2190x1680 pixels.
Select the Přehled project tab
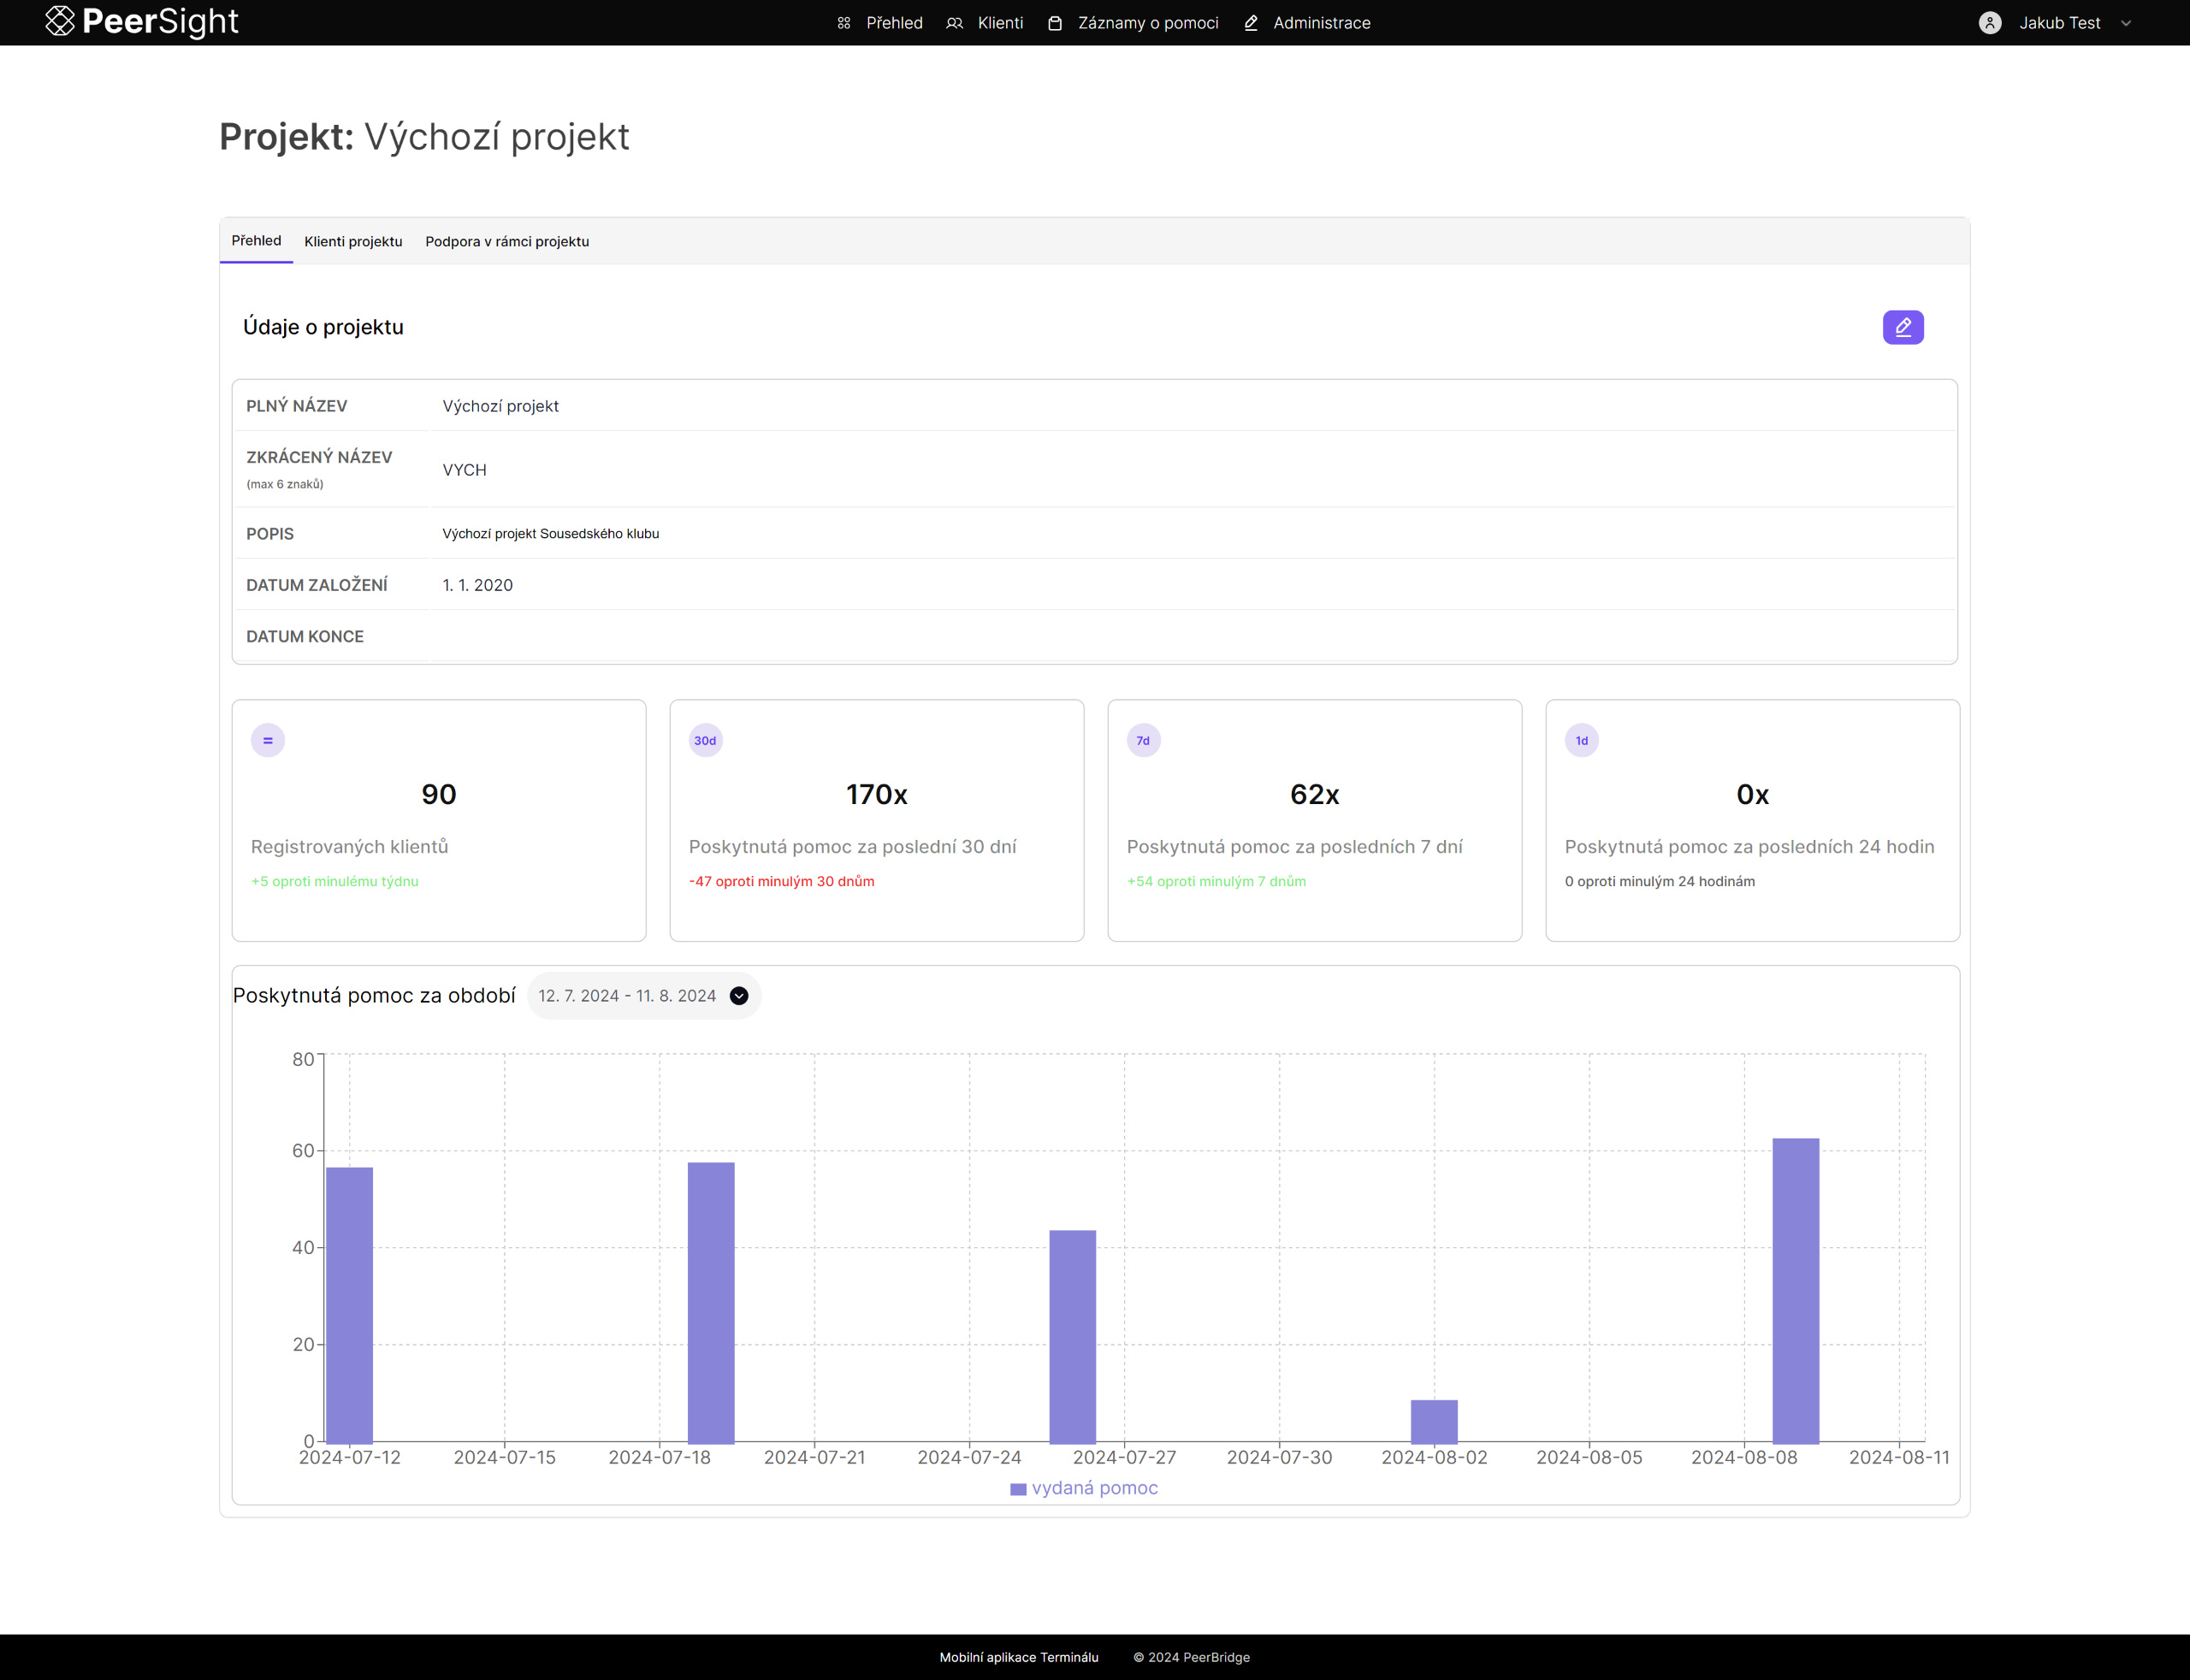pos(256,241)
